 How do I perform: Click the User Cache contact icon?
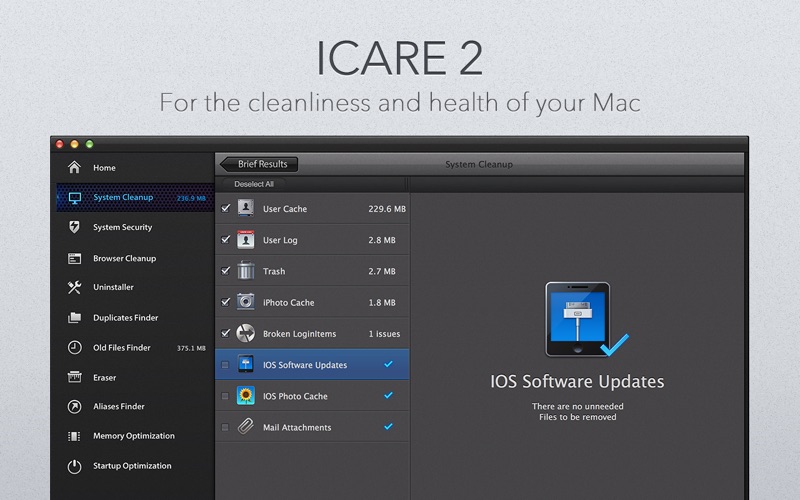coord(245,208)
